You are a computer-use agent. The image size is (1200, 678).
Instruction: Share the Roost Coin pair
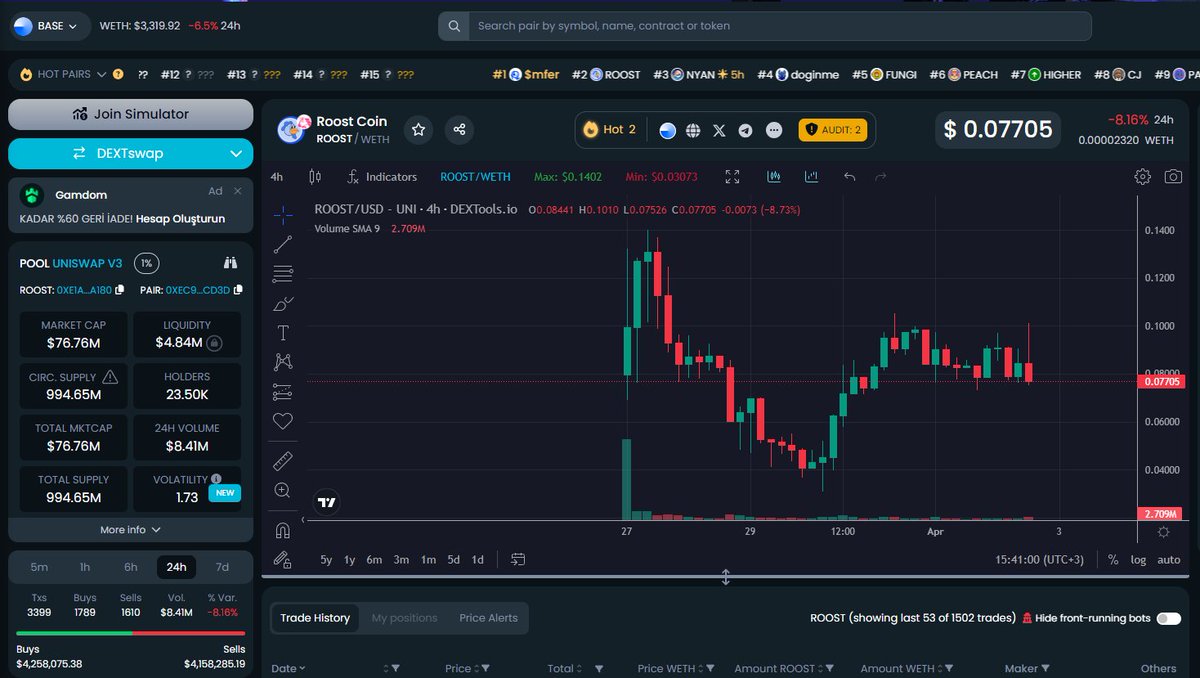(460, 129)
